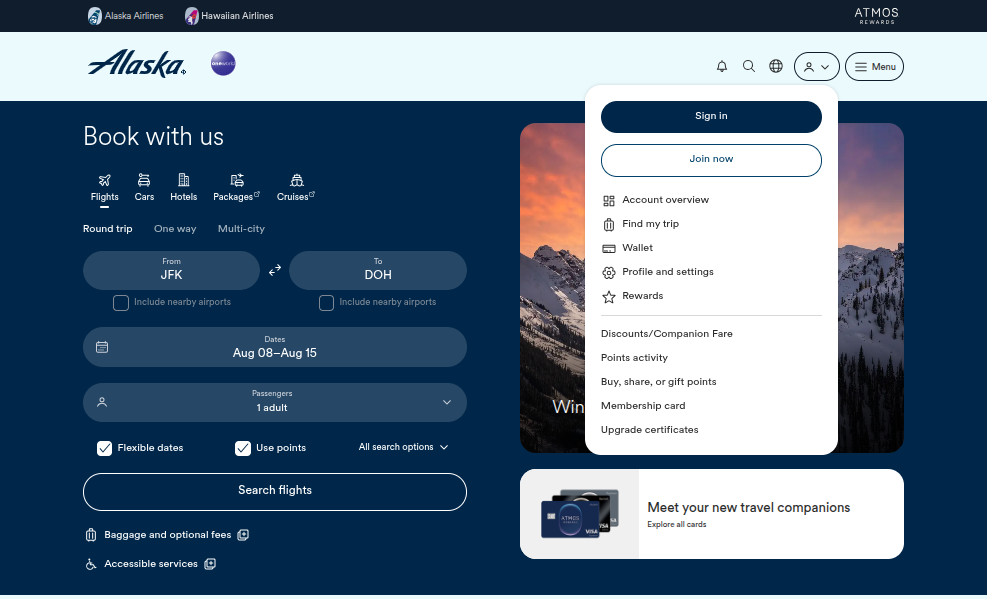
Task: Click the Atmos credit cards image
Action: [580, 514]
